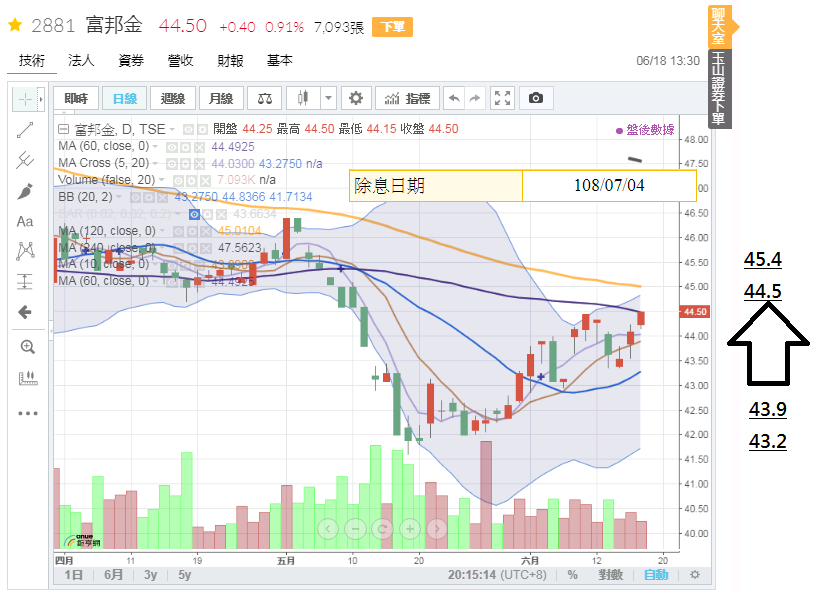Click the chart zoom-in plus button
This screenshot has height=600, width=830.
(x=410, y=529)
